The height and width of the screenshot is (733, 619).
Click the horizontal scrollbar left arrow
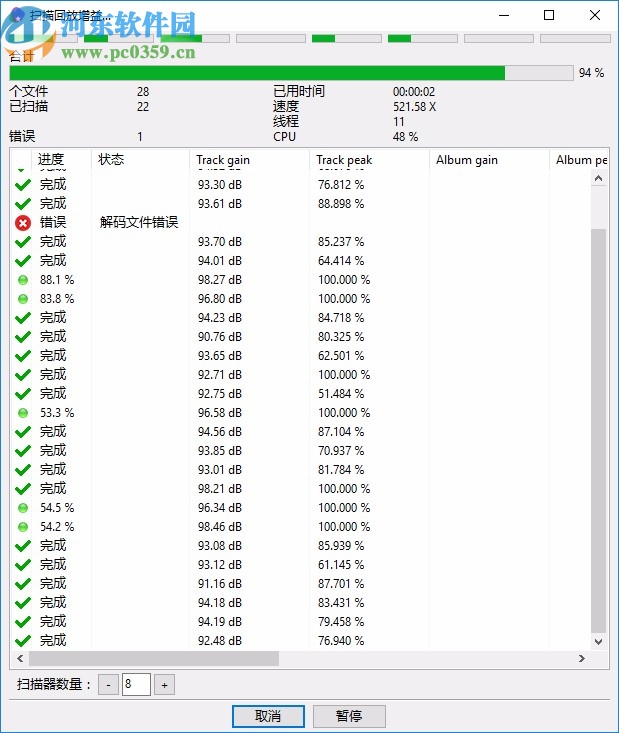(20, 658)
